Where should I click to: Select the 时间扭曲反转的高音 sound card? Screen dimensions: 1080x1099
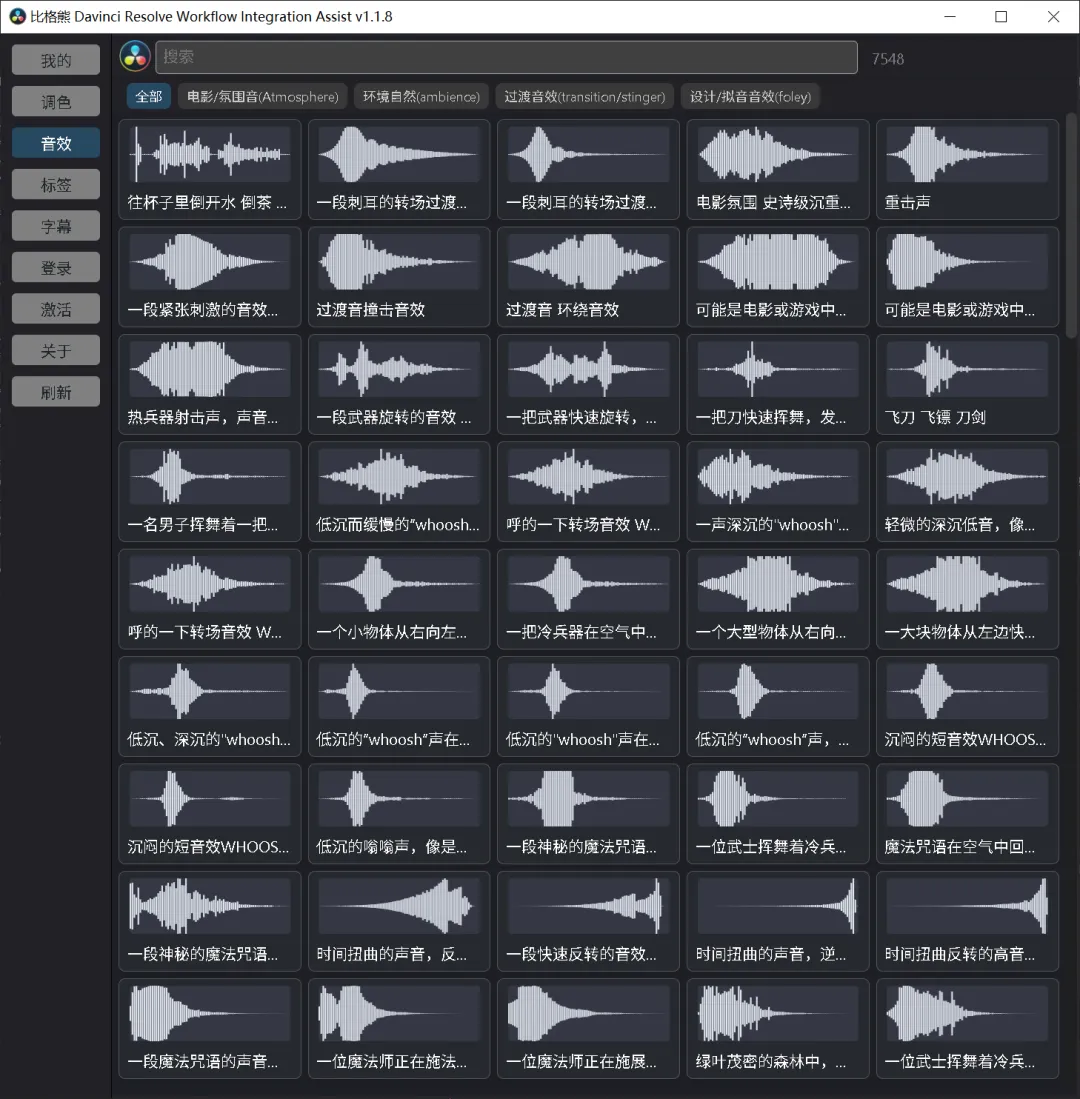[x=967, y=920]
